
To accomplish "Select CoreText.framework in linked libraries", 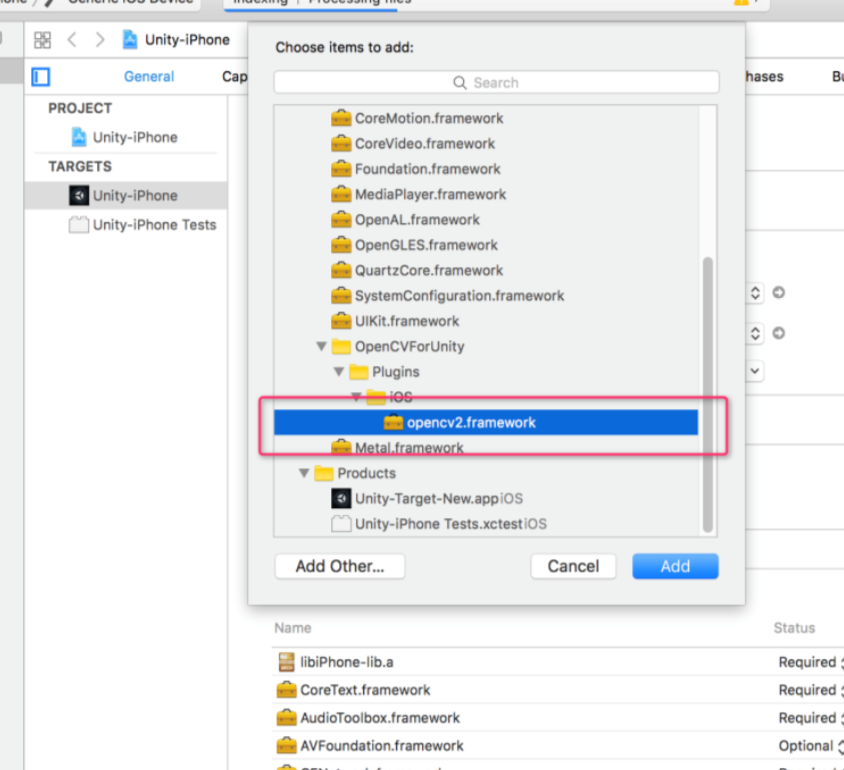I will (365, 690).
